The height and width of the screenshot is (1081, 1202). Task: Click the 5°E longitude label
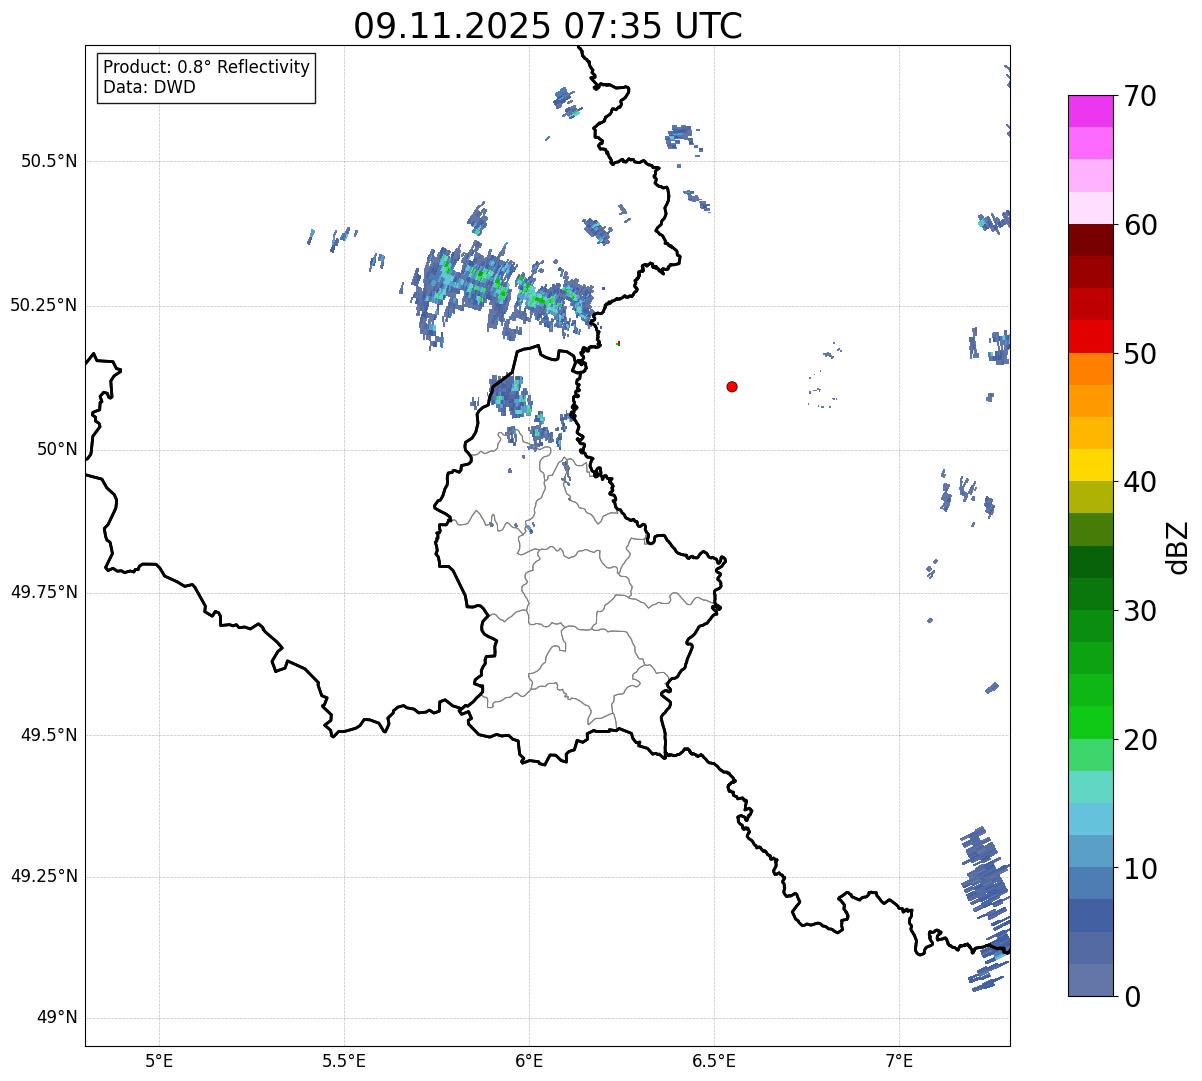tap(160, 1060)
